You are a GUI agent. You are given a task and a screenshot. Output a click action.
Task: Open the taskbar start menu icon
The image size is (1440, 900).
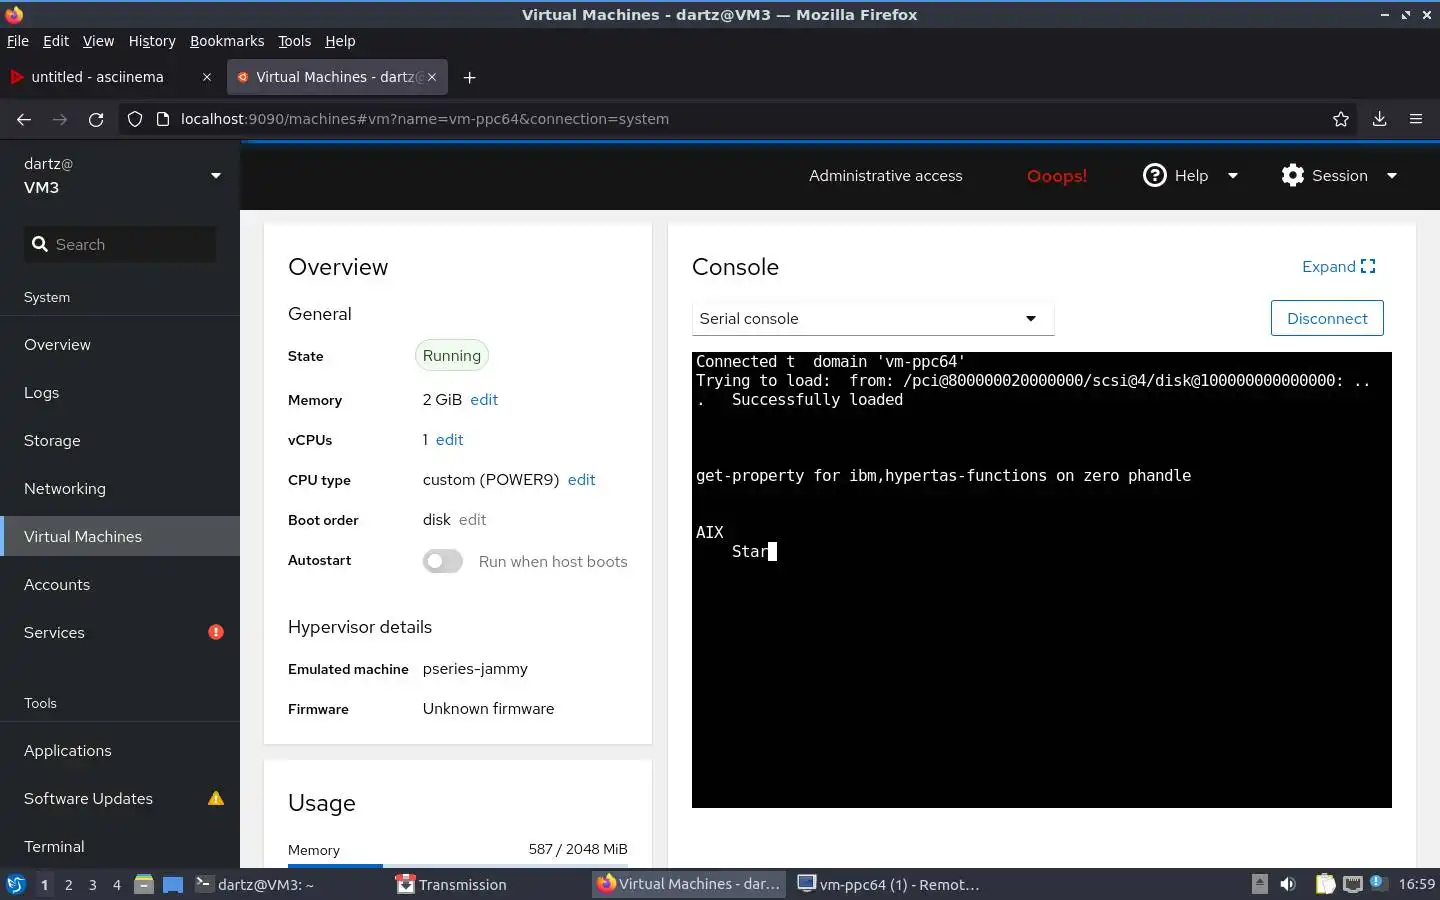coord(16,884)
